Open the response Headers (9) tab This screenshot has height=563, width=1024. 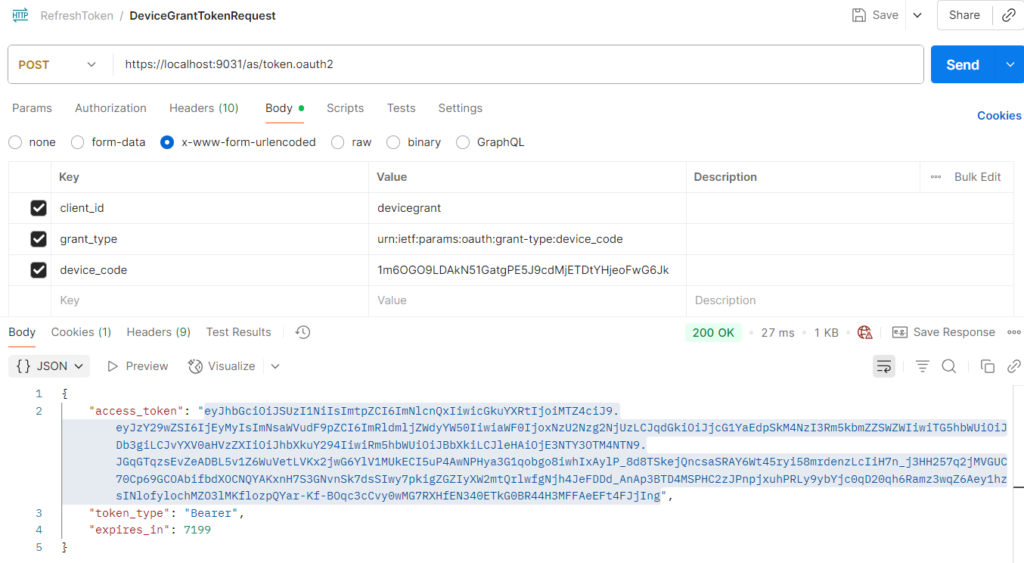159,332
